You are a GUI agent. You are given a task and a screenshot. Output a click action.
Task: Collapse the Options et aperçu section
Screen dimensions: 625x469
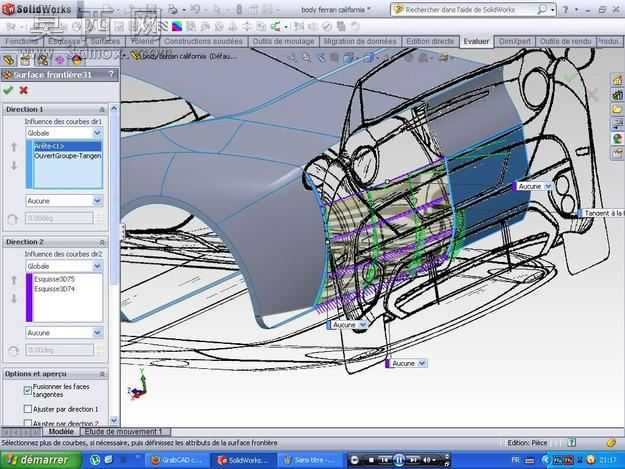pyautogui.click(x=102, y=374)
